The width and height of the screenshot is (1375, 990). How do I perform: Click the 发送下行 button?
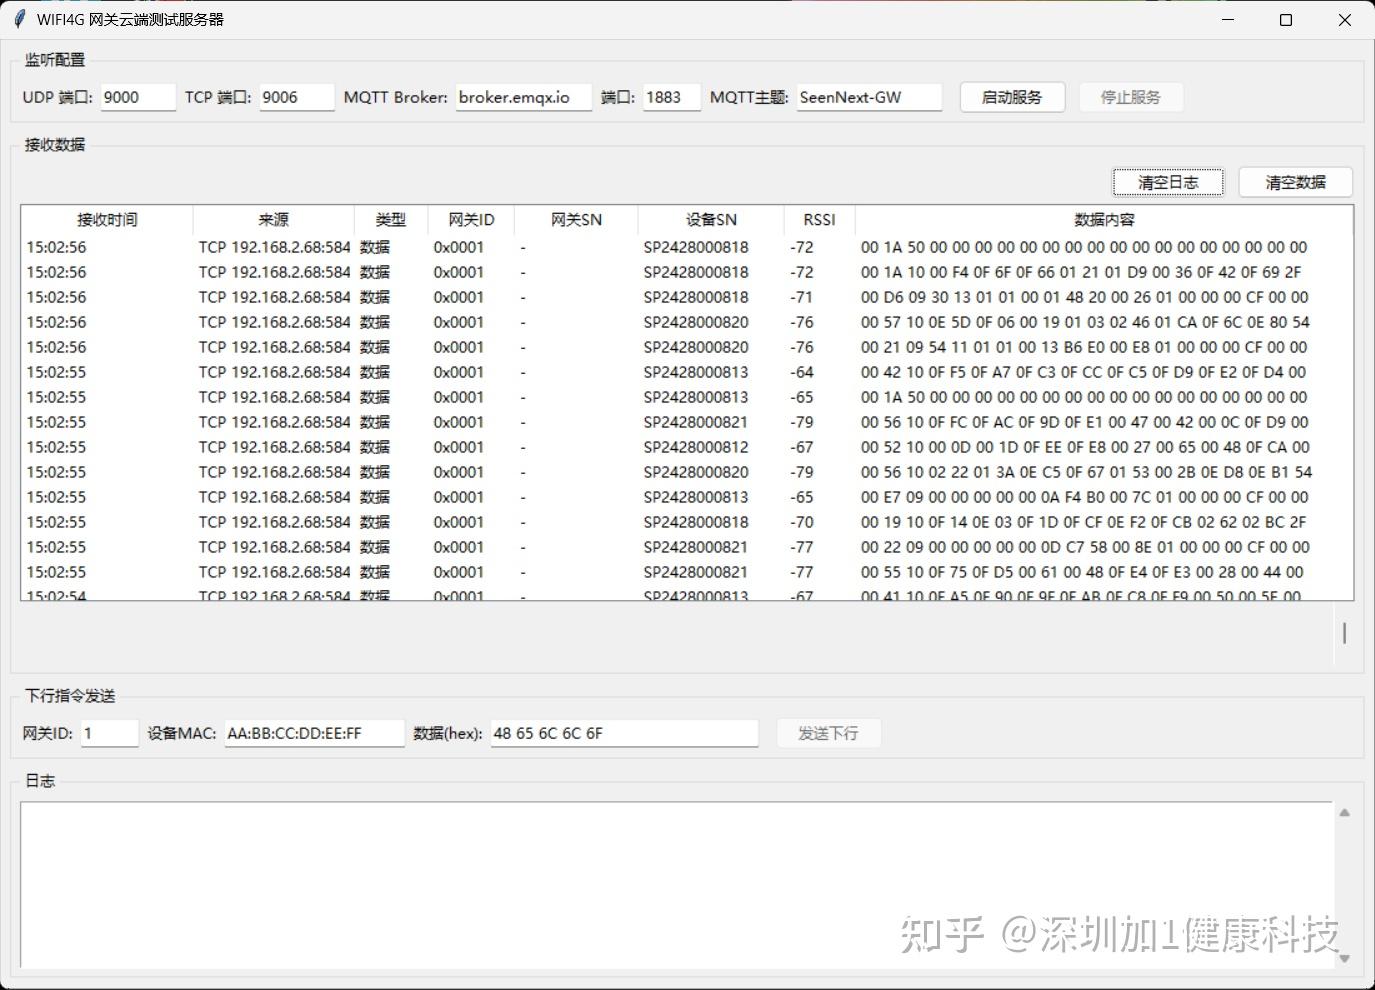(x=828, y=733)
